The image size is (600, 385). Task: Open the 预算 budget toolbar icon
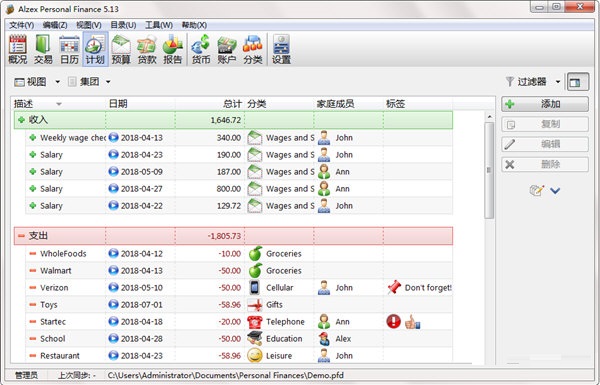121,49
